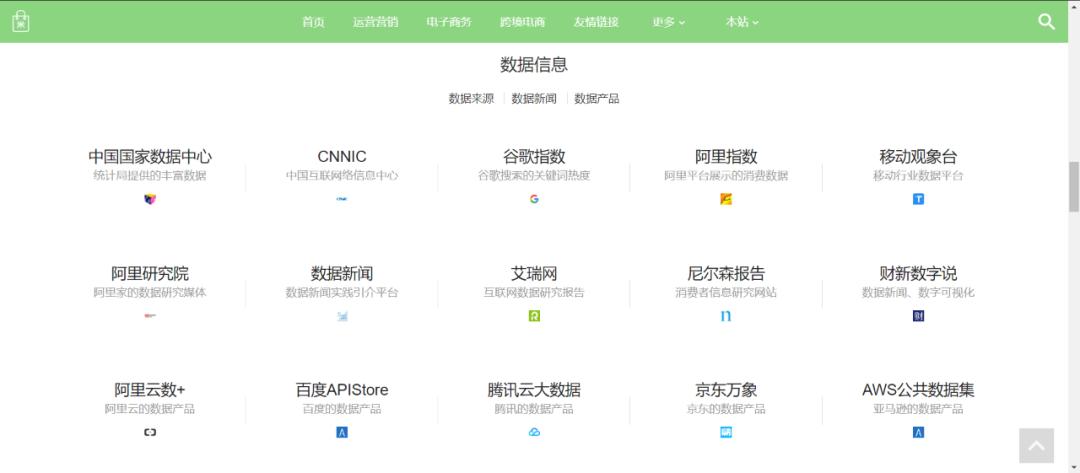Switch to the 数据新闻 filter tab
The height and width of the screenshot is (473, 1080).
click(534, 98)
